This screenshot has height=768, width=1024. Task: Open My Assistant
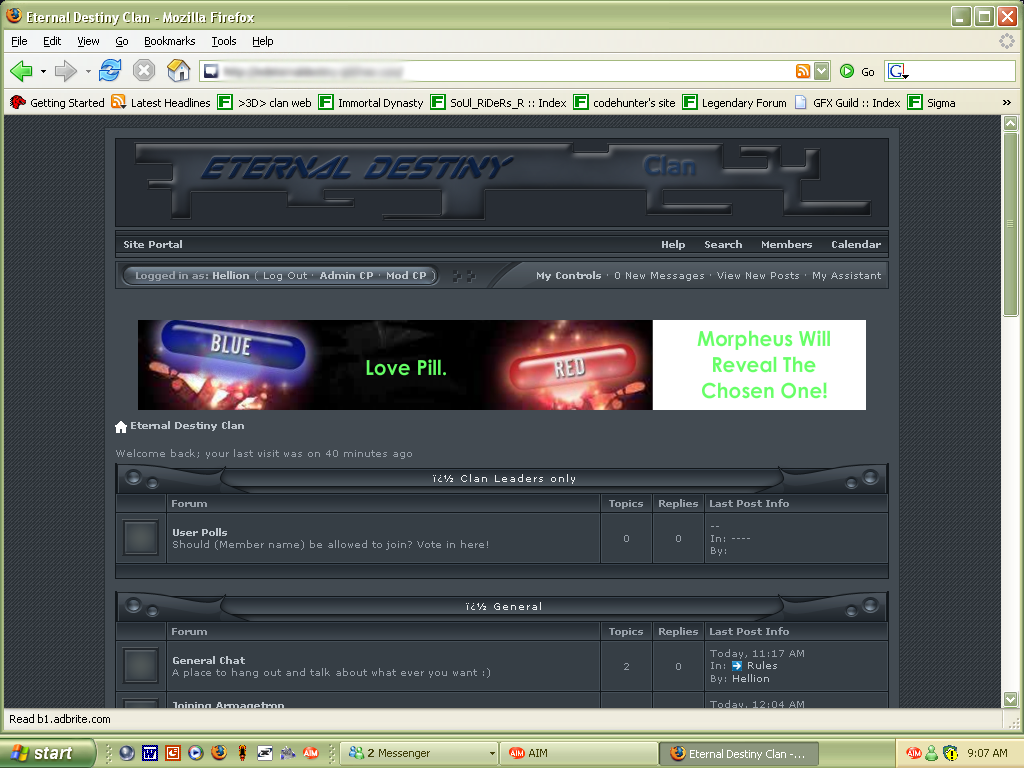pos(846,276)
